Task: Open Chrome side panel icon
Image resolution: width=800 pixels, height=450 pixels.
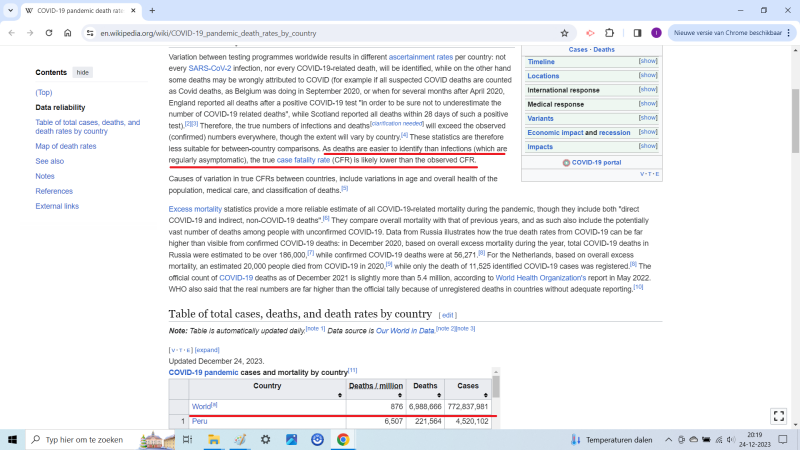Action: pyautogui.click(x=637, y=32)
